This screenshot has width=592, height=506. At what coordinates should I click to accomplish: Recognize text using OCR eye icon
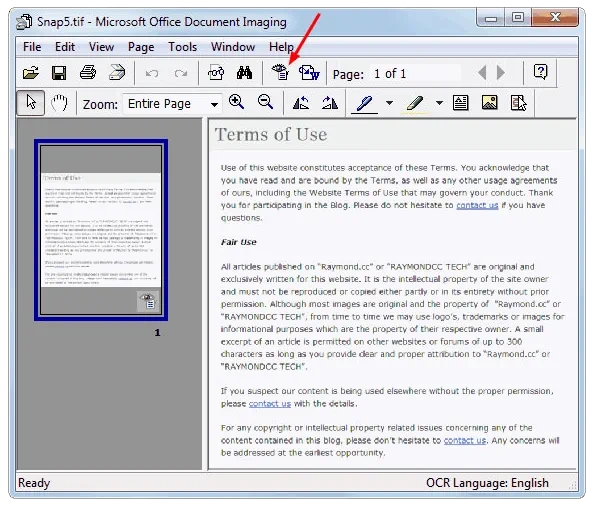[280, 73]
